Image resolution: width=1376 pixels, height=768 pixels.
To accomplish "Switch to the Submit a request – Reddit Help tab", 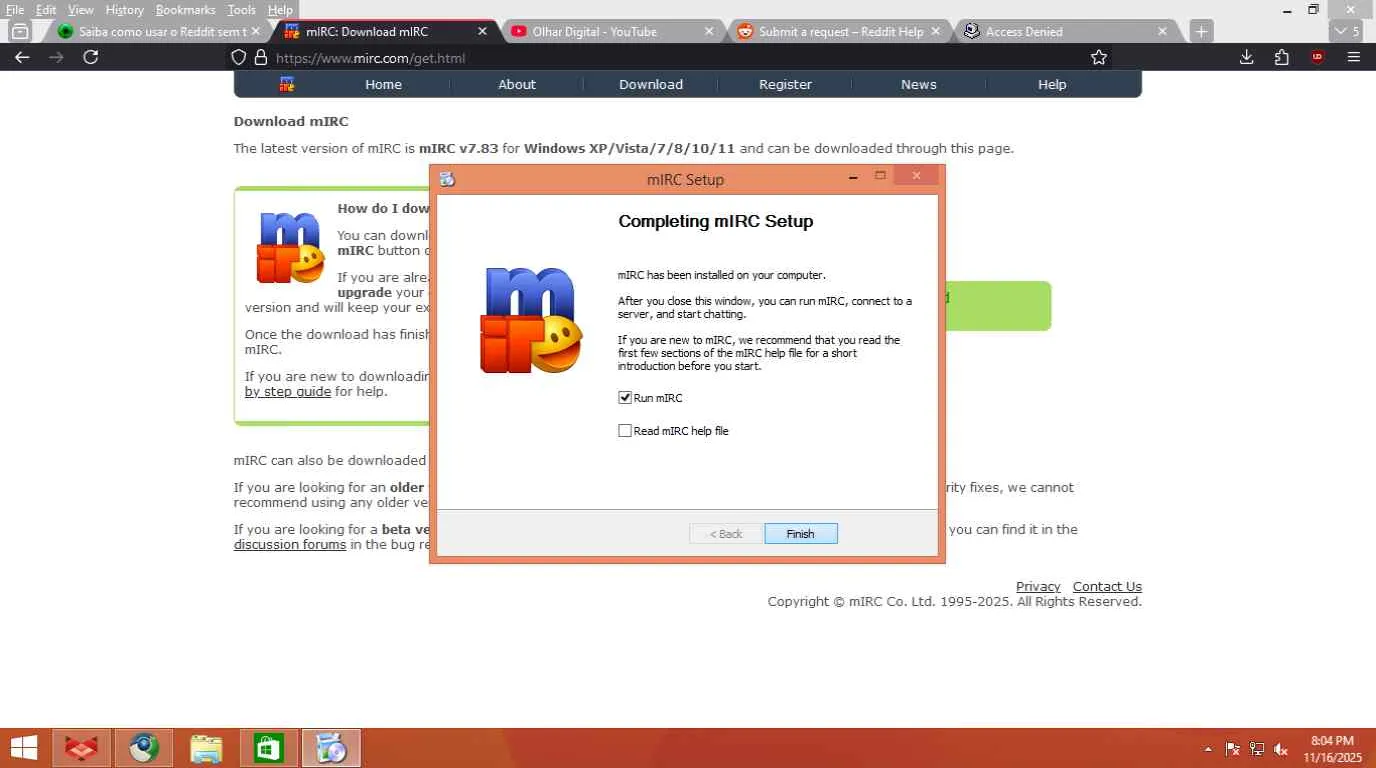I will (840, 31).
